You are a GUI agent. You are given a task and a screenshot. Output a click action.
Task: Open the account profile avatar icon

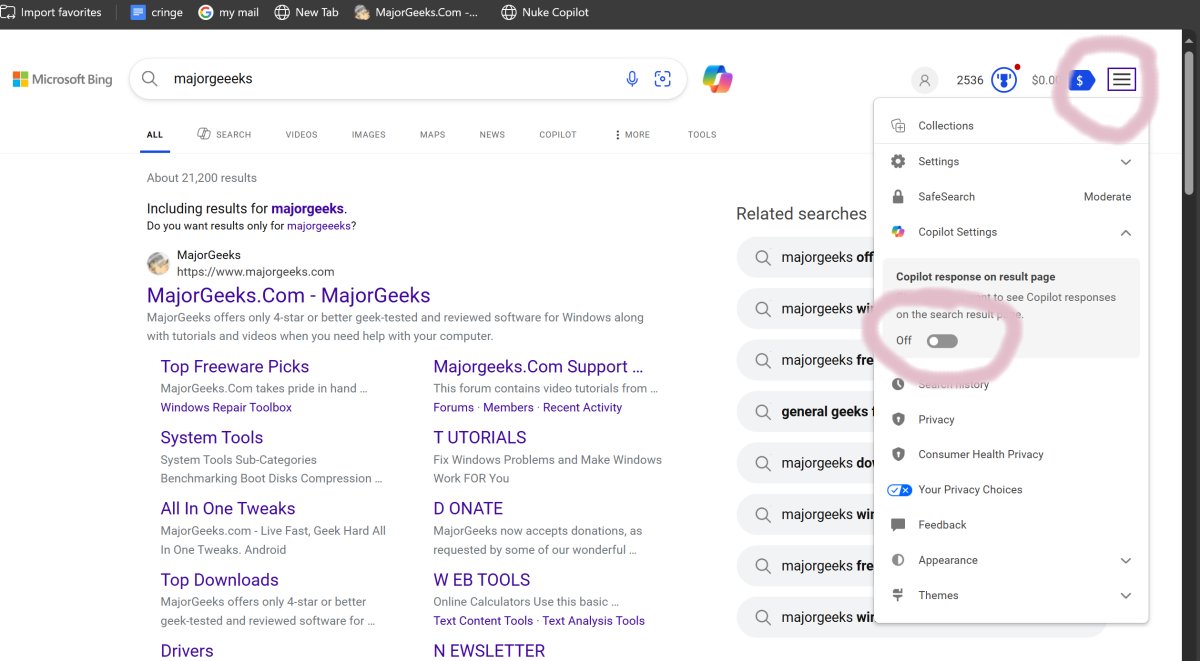tap(925, 80)
